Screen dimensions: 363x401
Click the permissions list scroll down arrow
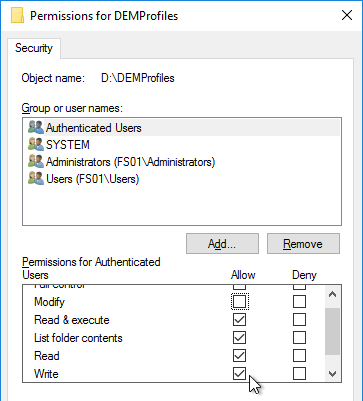(332, 374)
